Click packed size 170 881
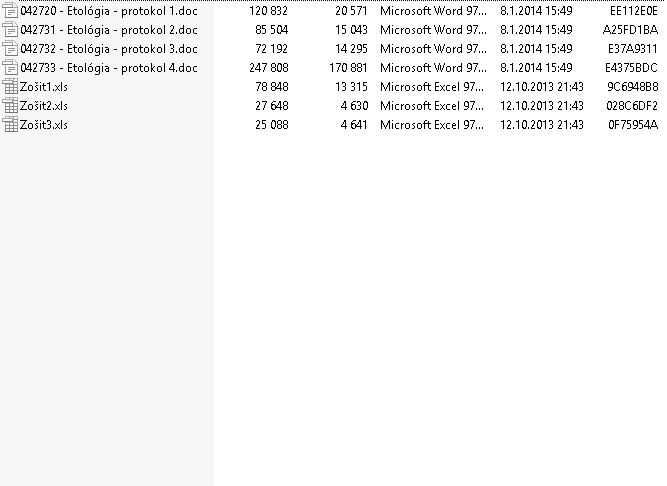667x486 pixels. point(348,68)
